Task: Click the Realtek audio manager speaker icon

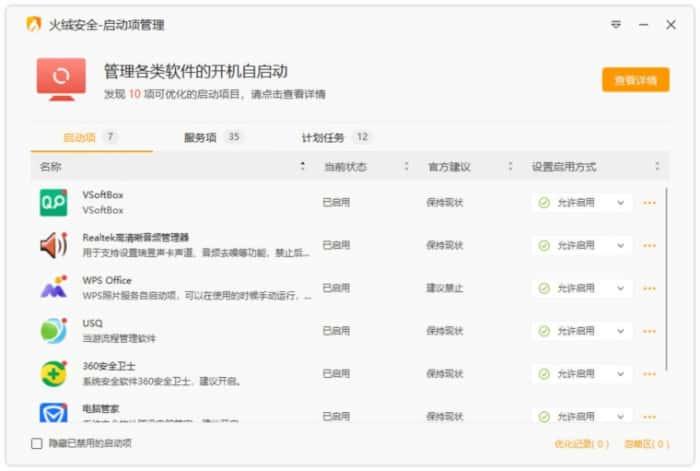Action: tap(53, 245)
